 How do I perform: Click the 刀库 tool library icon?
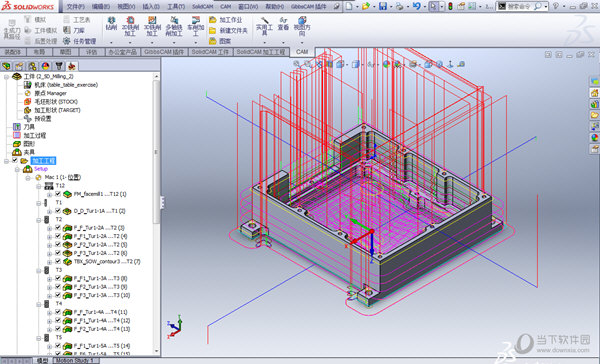click(x=67, y=30)
